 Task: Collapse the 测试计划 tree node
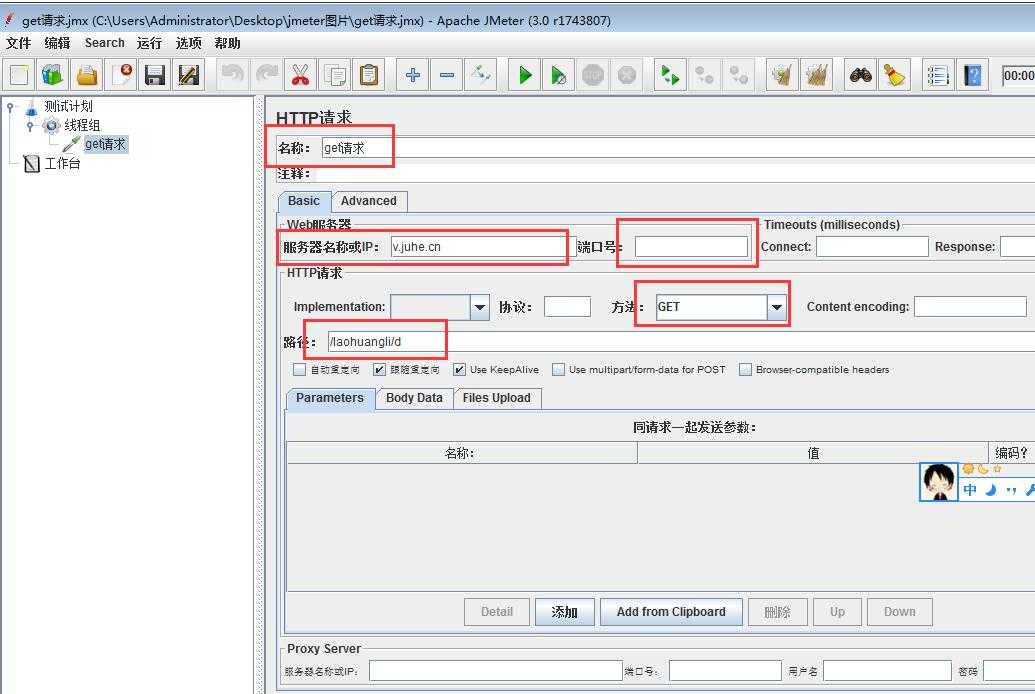[x=10, y=106]
